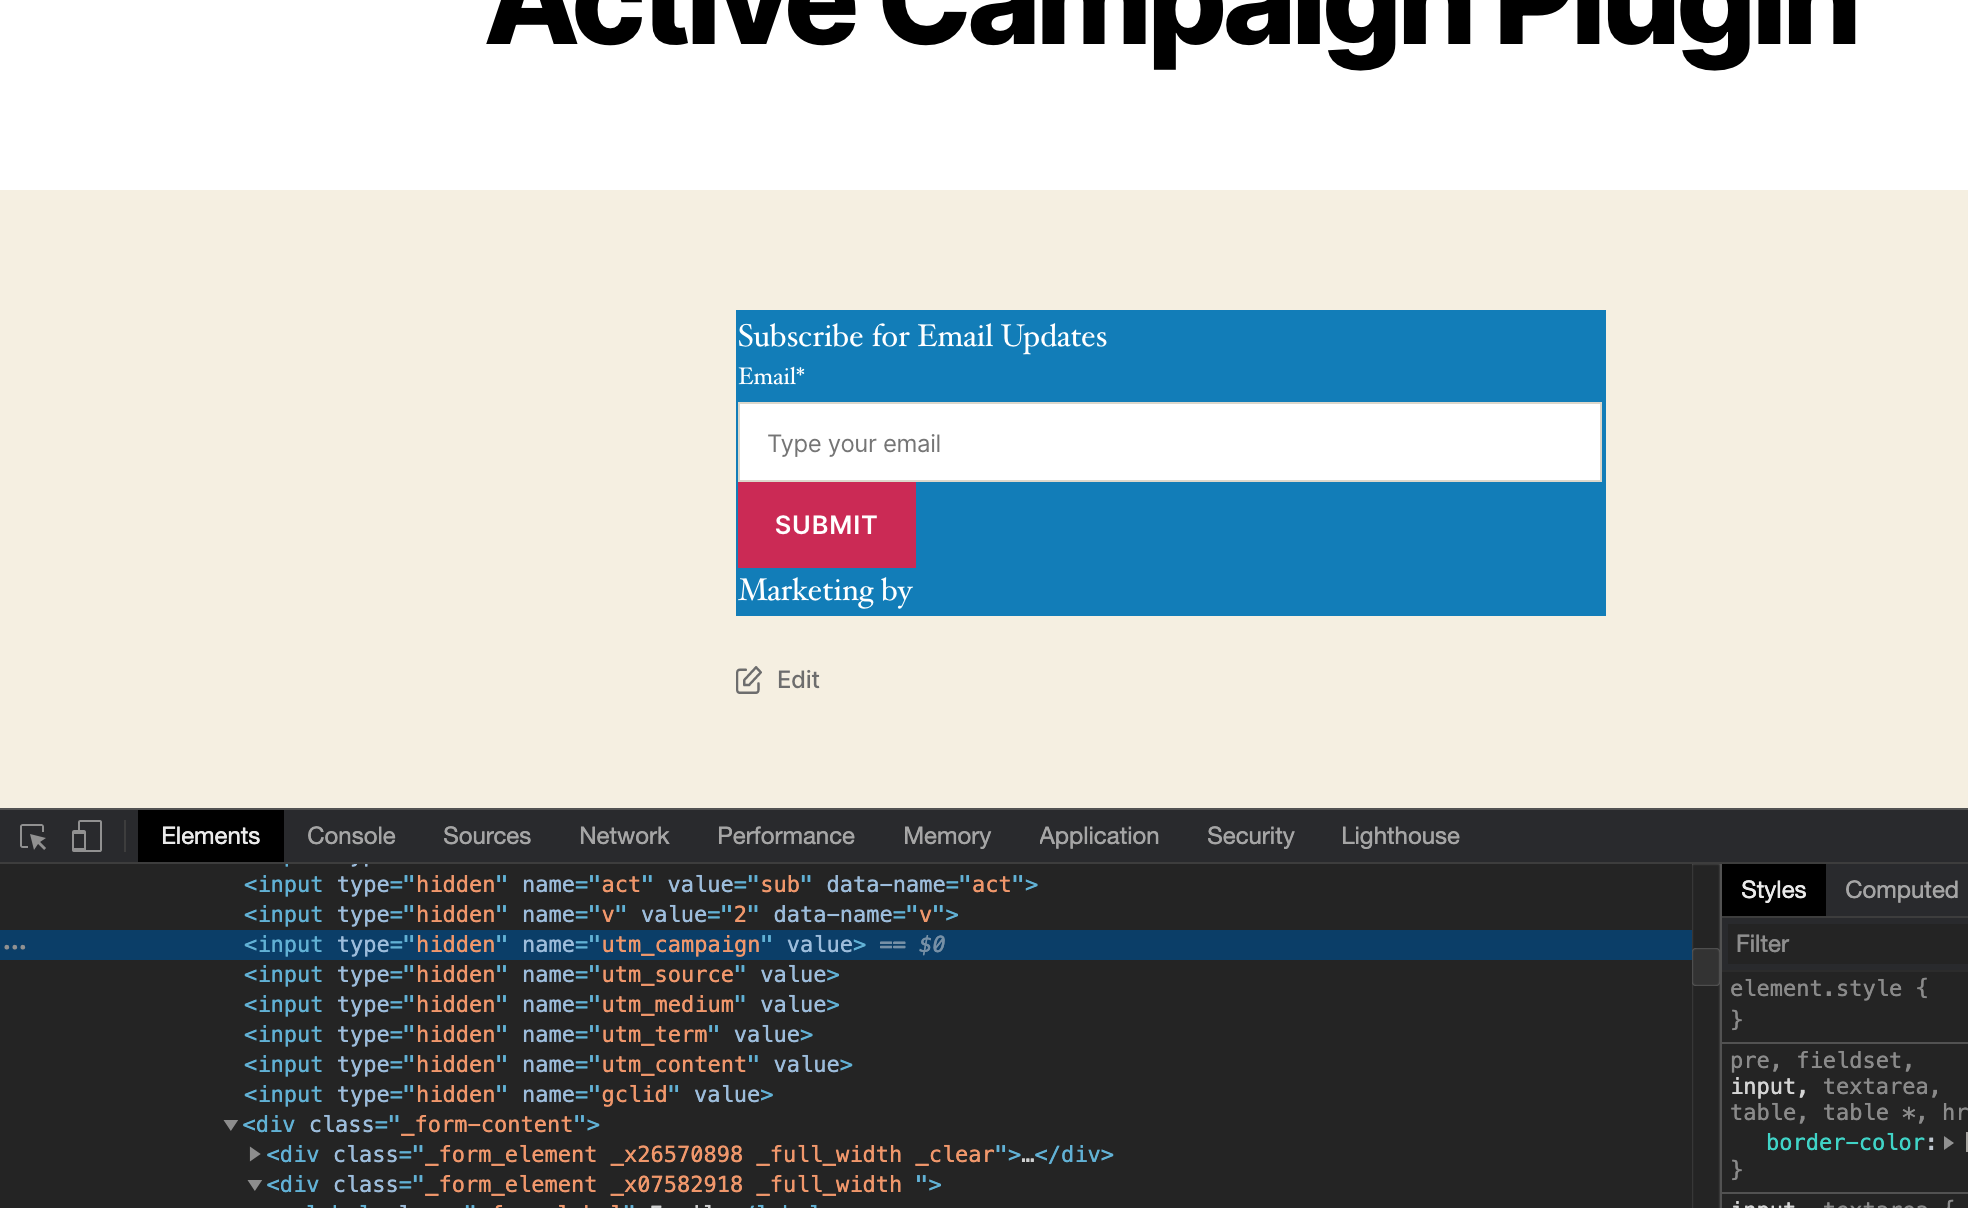Click the Edit pencil icon
Screen dimensions: 1968x1208
click(748, 680)
